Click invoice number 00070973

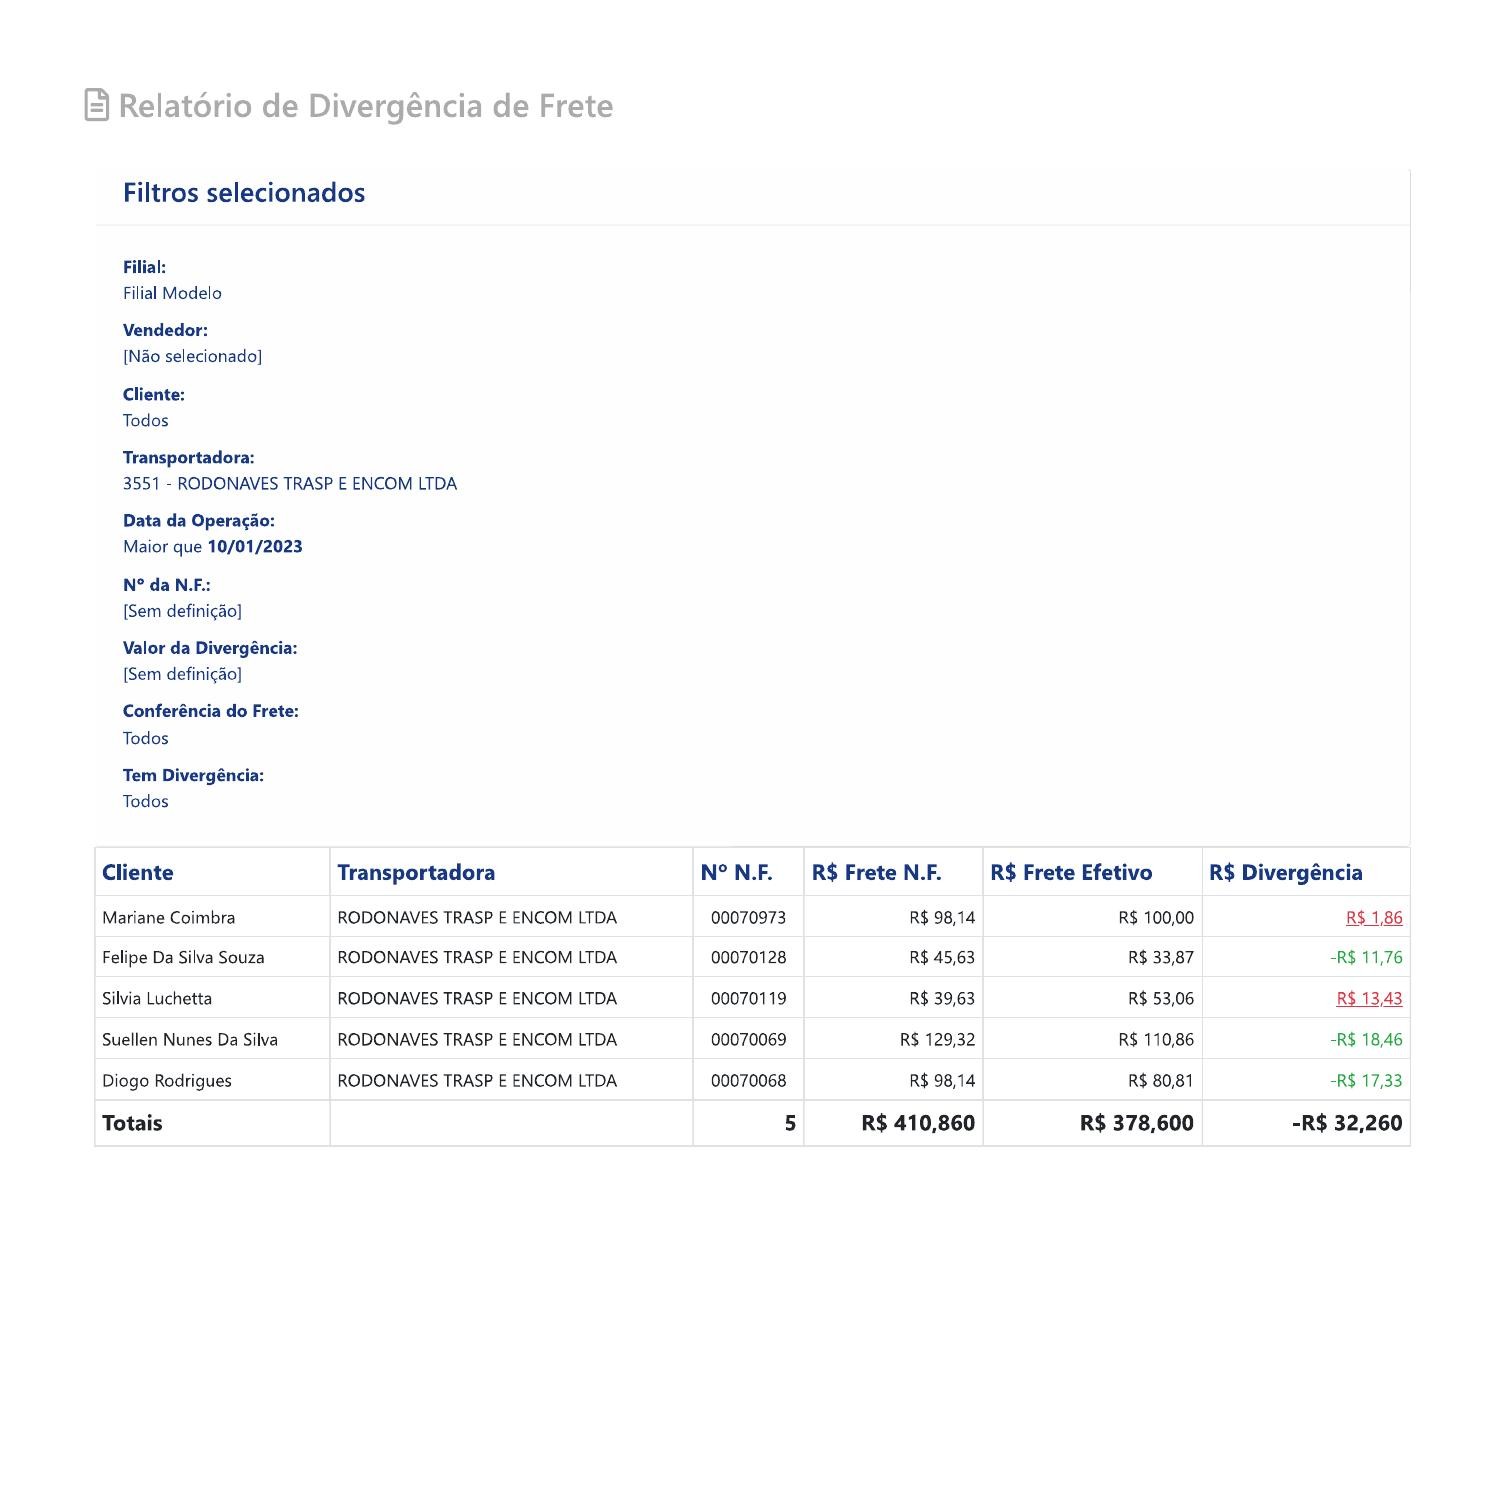(x=748, y=917)
